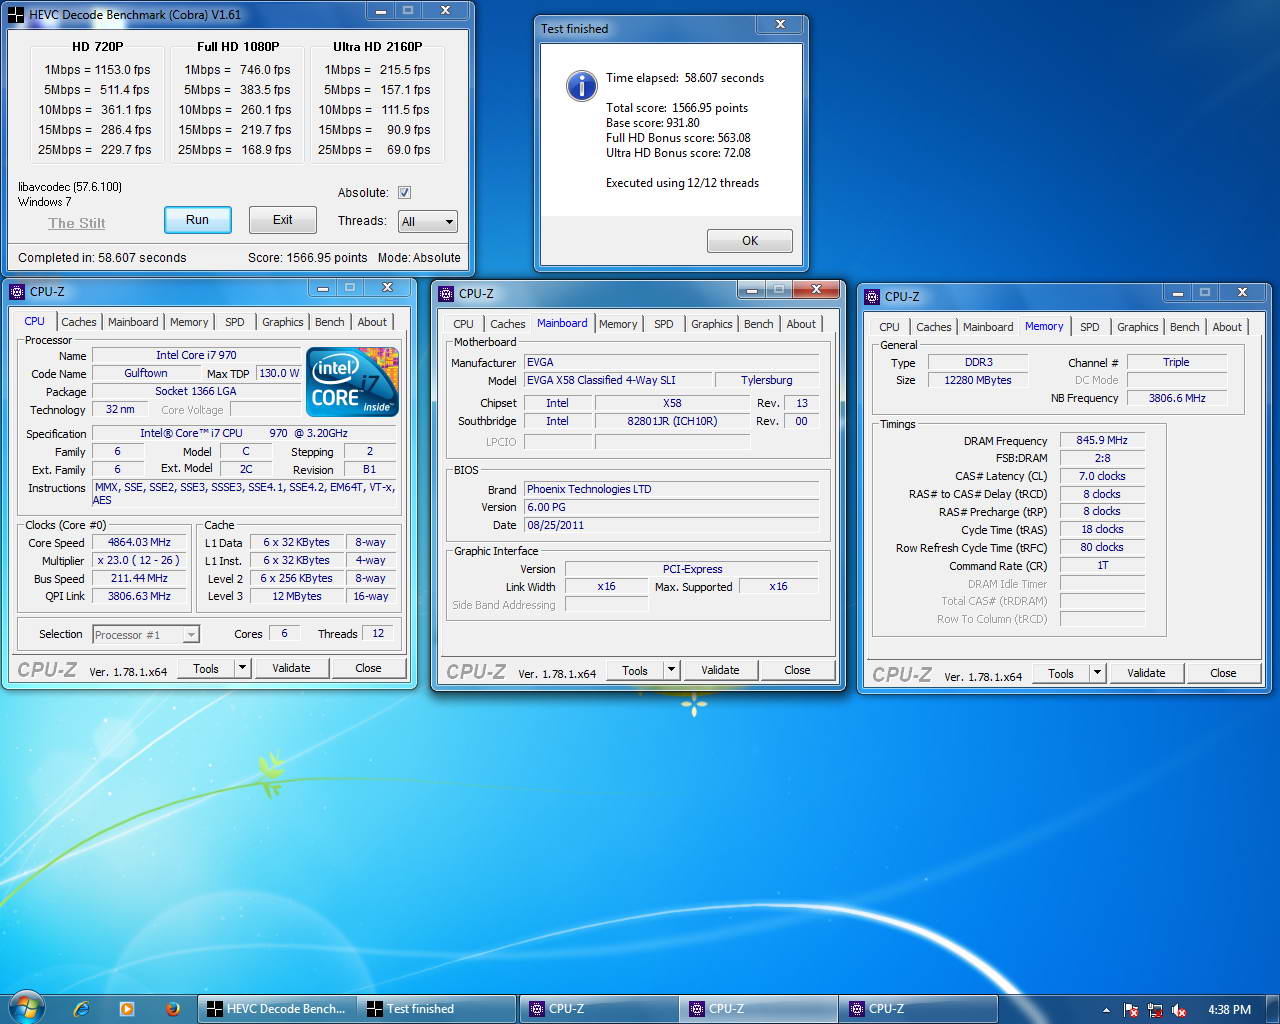Click the Run button
The height and width of the screenshot is (1024, 1280).
pyautogui.click(x=198, y=220)
